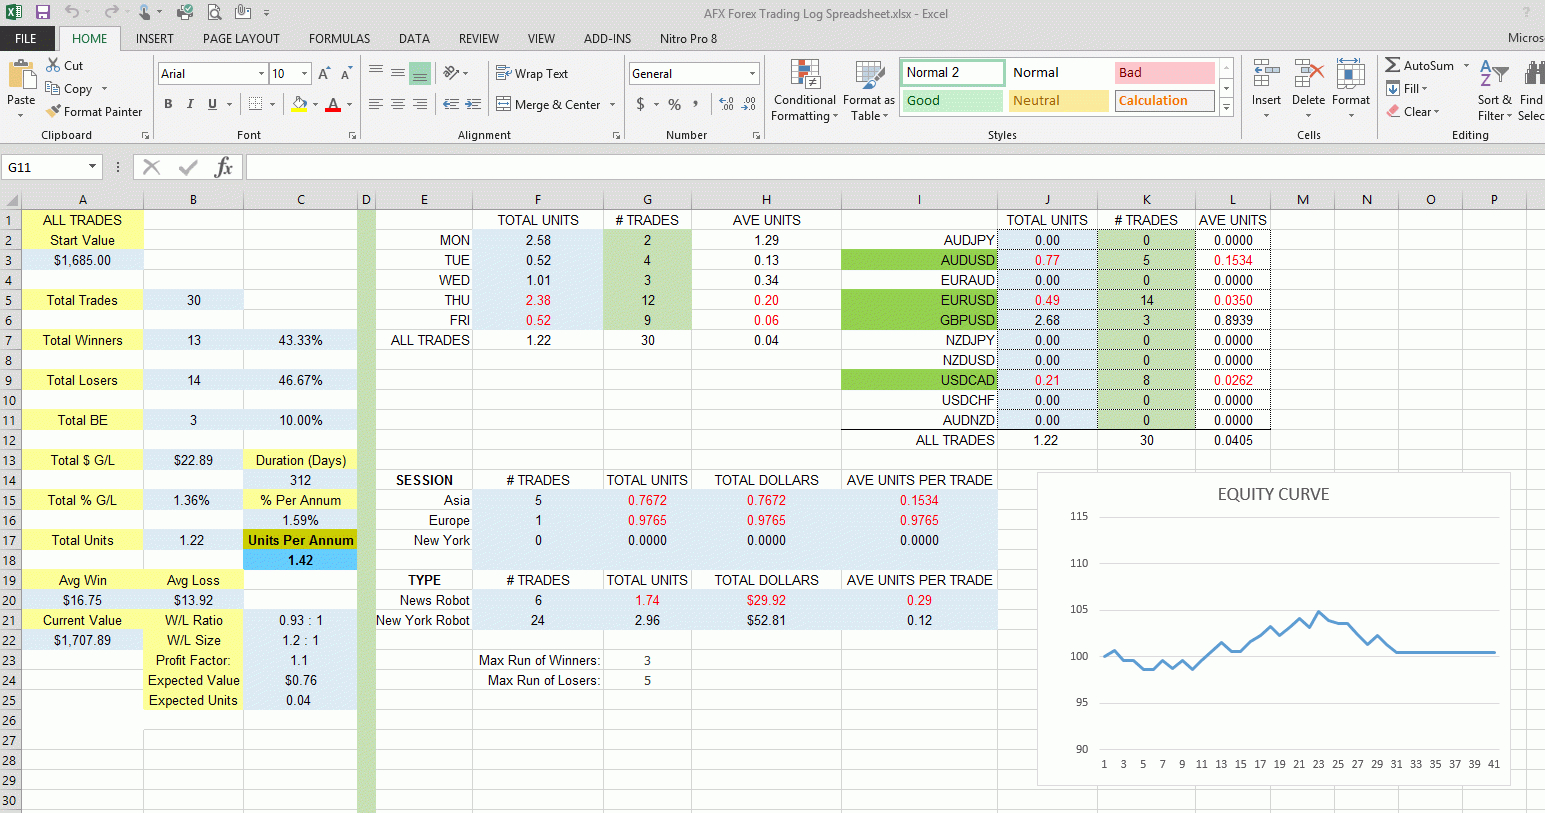
Task: Click the Insert Function fx icon
Action: 224,167
